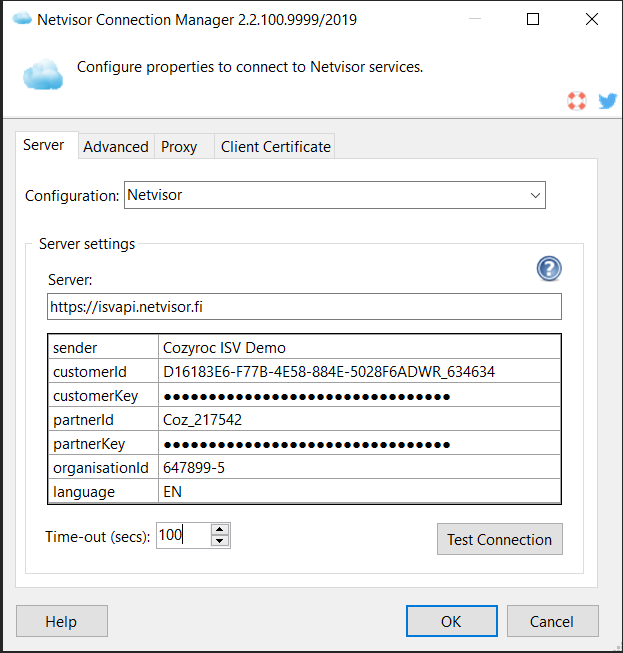
Task: Increase time-out with up arrow
Action: [220, 530]
